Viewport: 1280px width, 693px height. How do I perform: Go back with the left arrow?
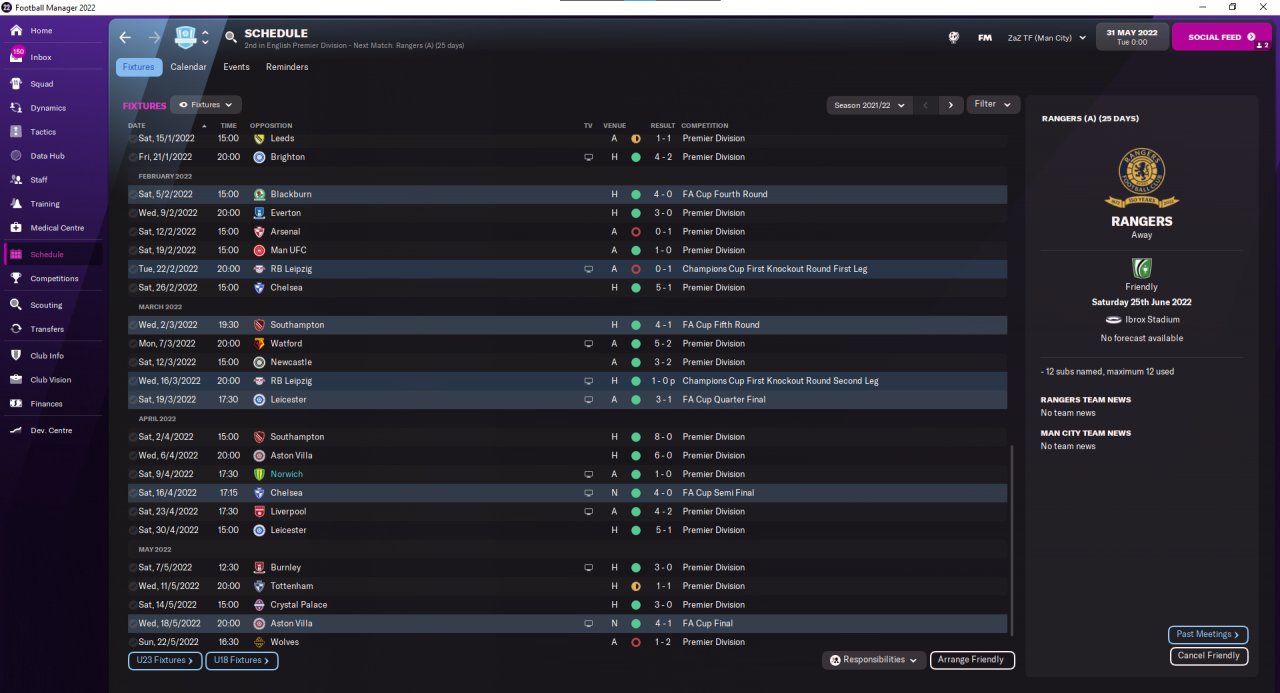click(125, 37)
